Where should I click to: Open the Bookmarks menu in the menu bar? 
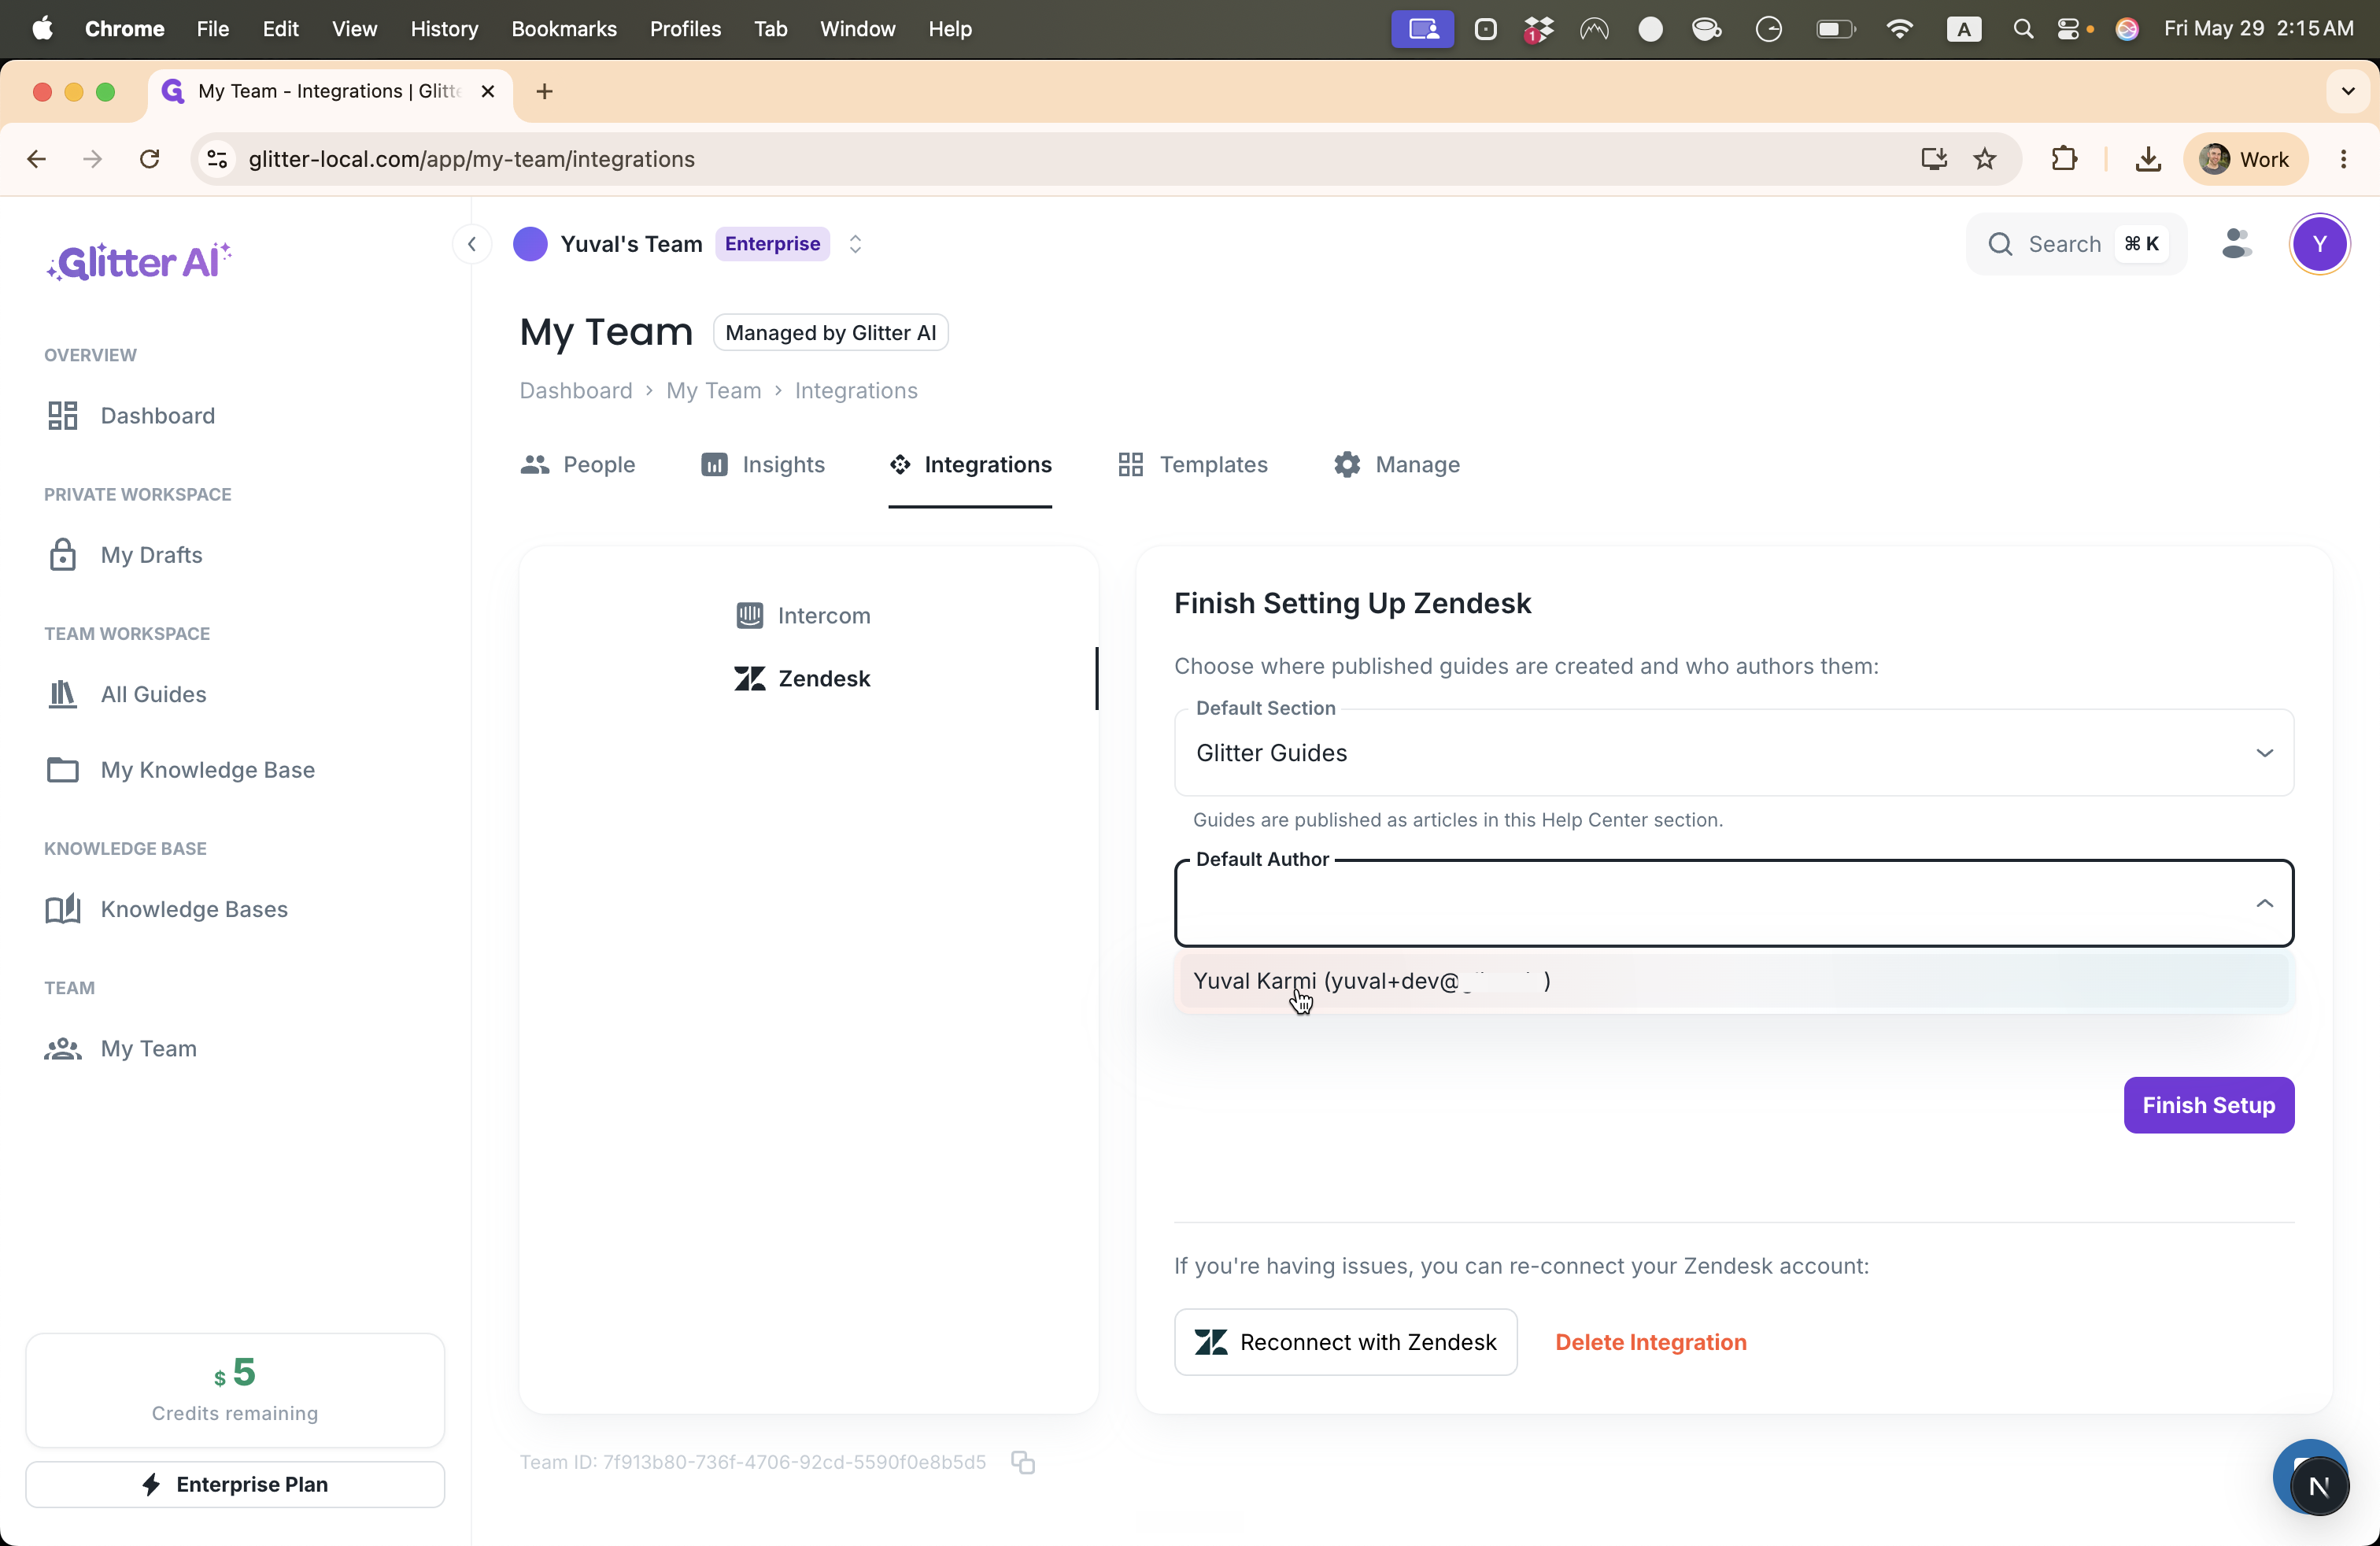pos(564,29)
